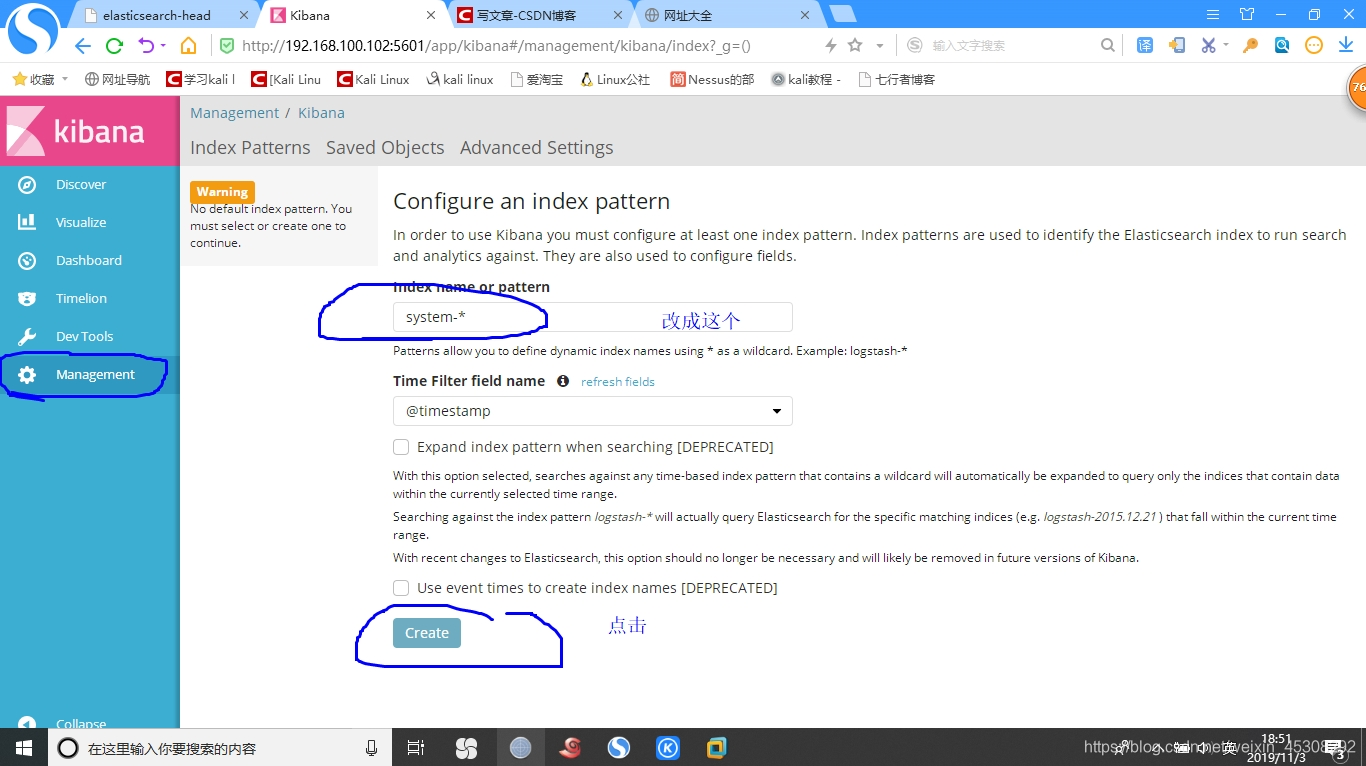Click the index name or pattern input field
Viewport: 1366px width, 766px height.
click(593, 317)
